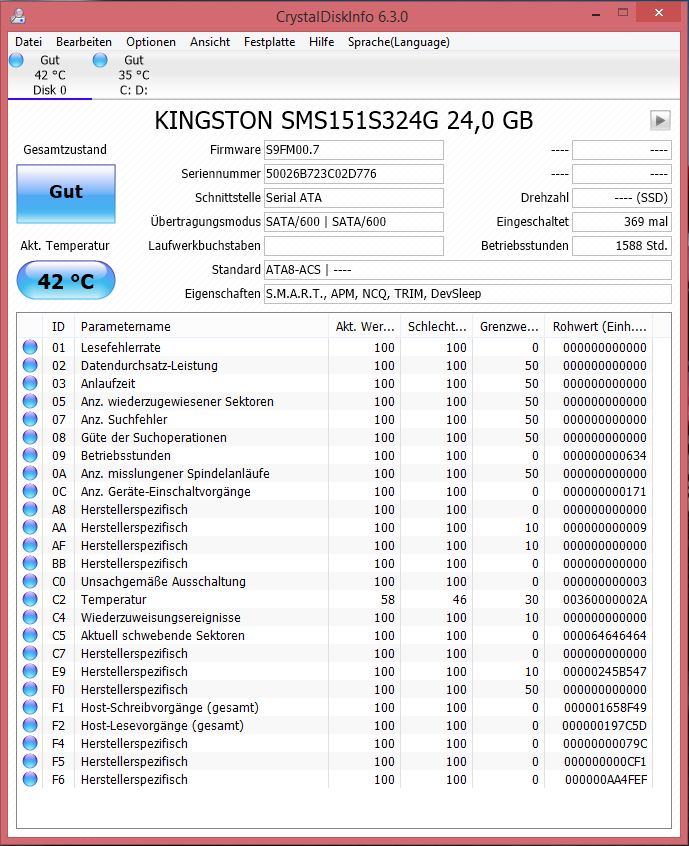The width and height of the screenshot is (689, 846).
Task: Select the F6 Herstellerspezifisch row name
Action: coord(134,780)
